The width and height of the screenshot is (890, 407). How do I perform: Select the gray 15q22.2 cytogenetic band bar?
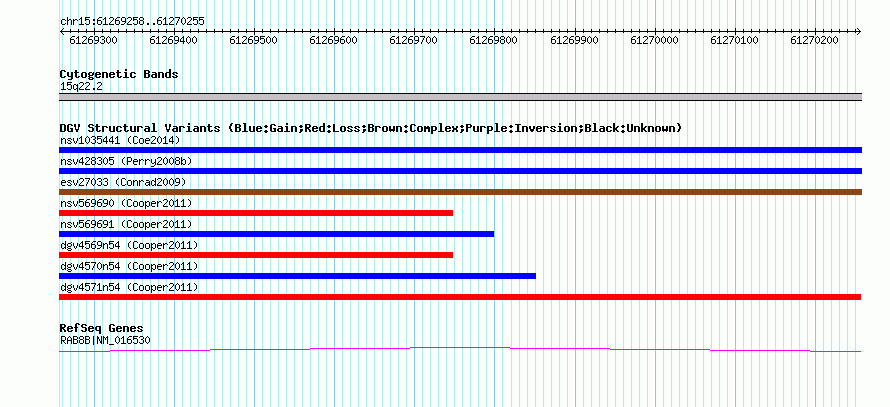pyautogui.click(x=460, y=97)
